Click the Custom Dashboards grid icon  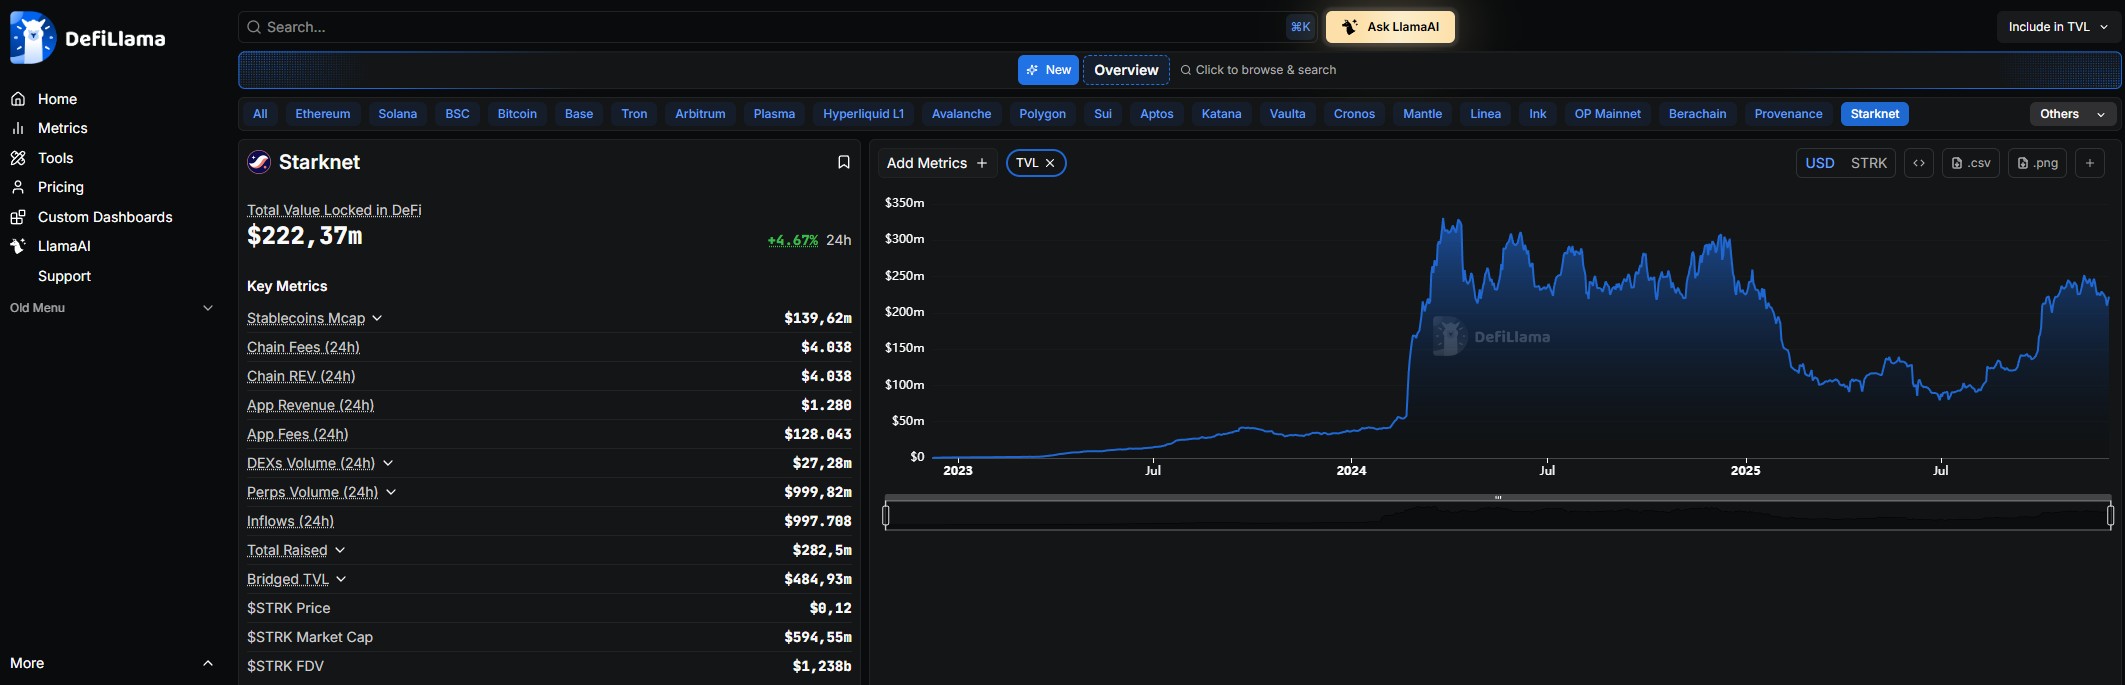pos(18,217)
